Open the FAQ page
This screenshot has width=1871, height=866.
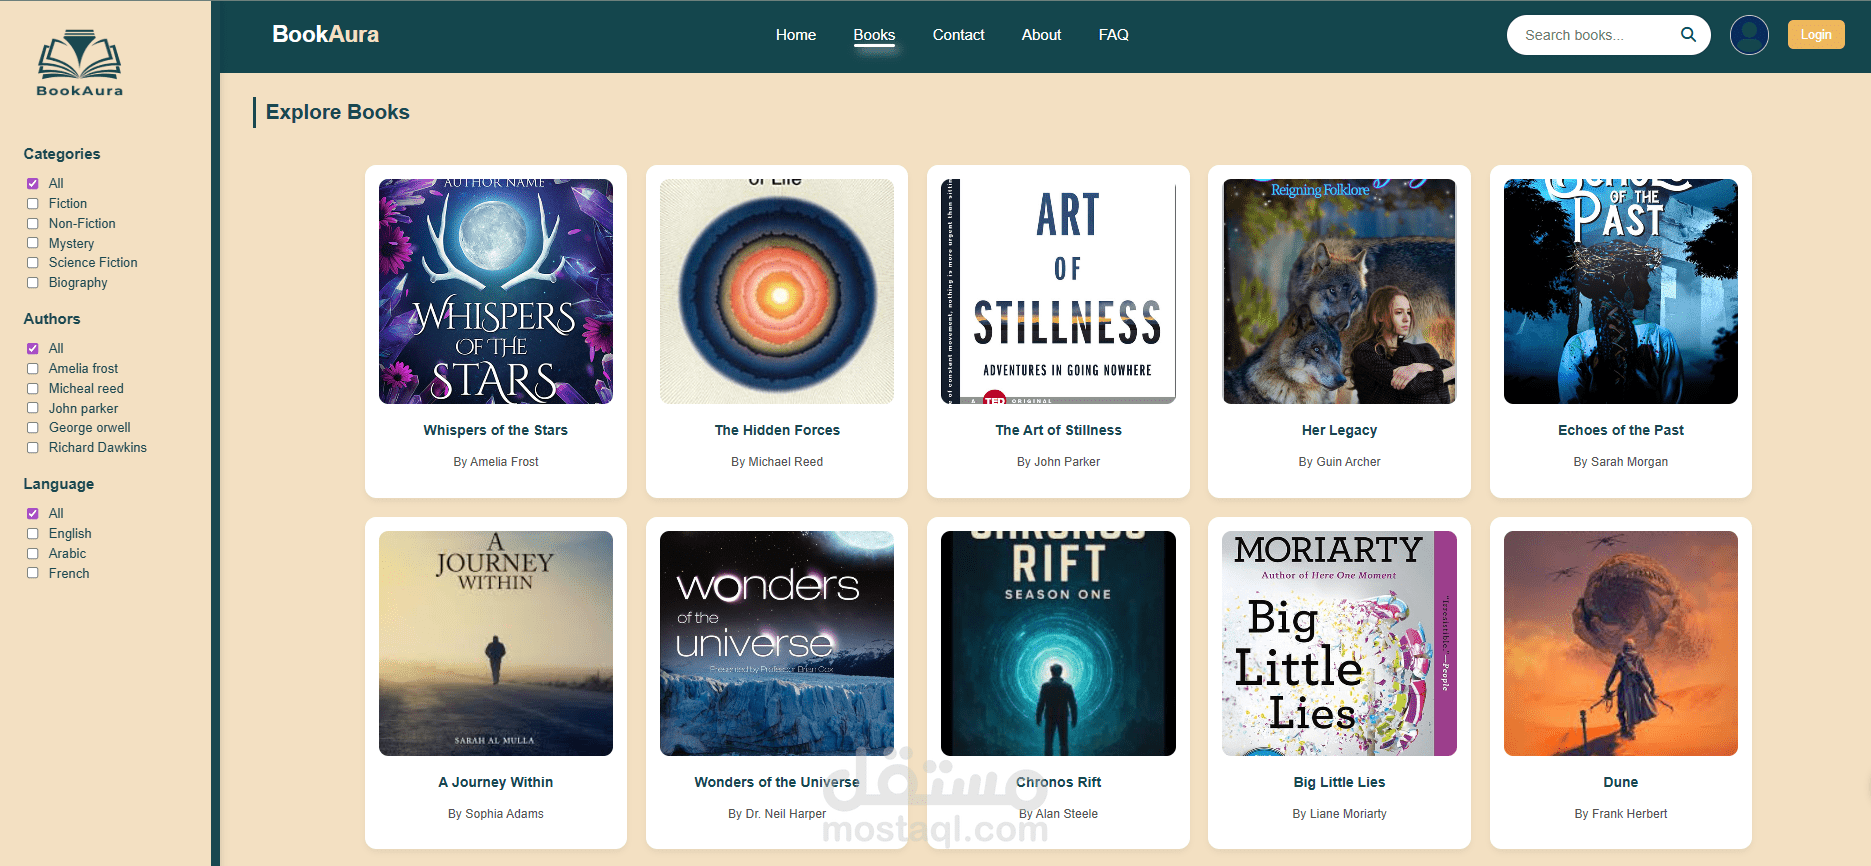coord(1113,35)
